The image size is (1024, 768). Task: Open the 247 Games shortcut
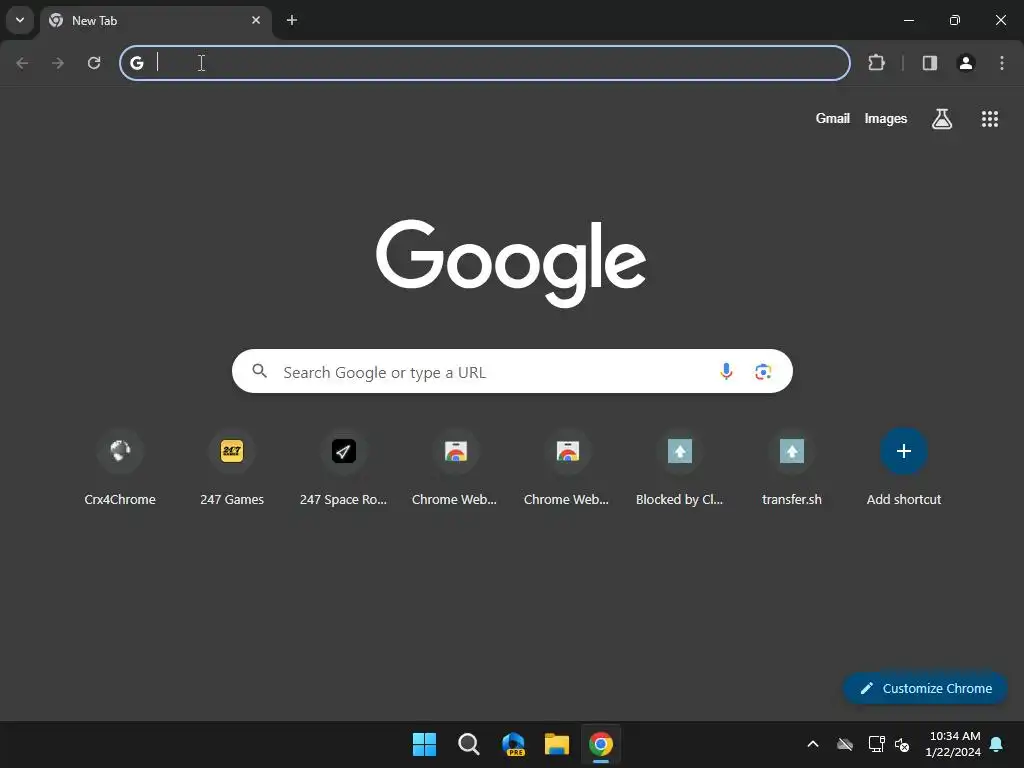(232, 468)
